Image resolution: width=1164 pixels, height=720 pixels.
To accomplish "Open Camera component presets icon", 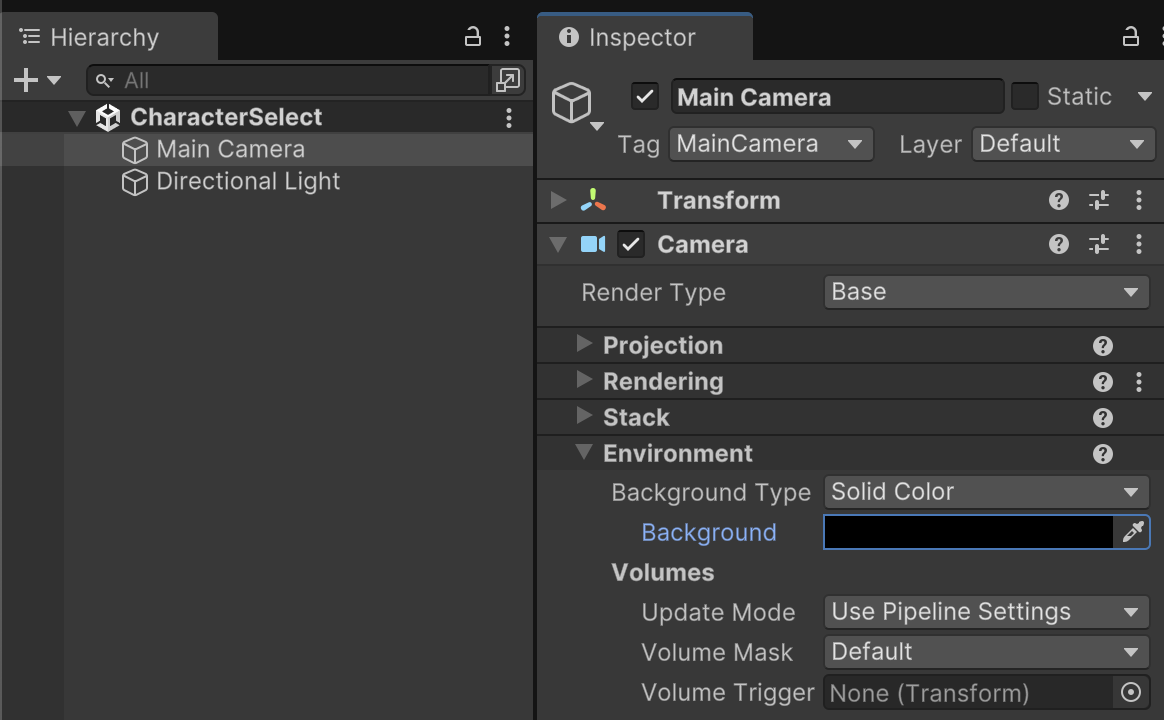I will [x=1099, y=245].
